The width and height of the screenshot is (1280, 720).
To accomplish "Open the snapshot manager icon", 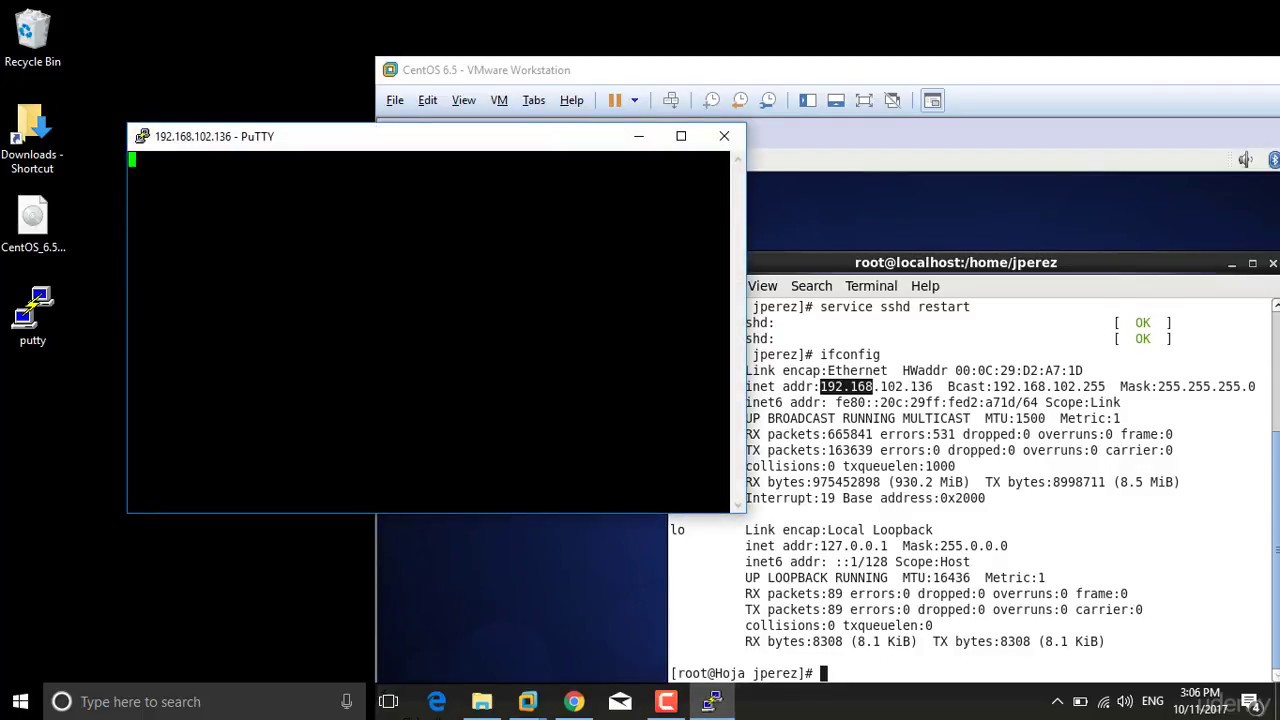I will pyautogui.click(x=768, y=100).
